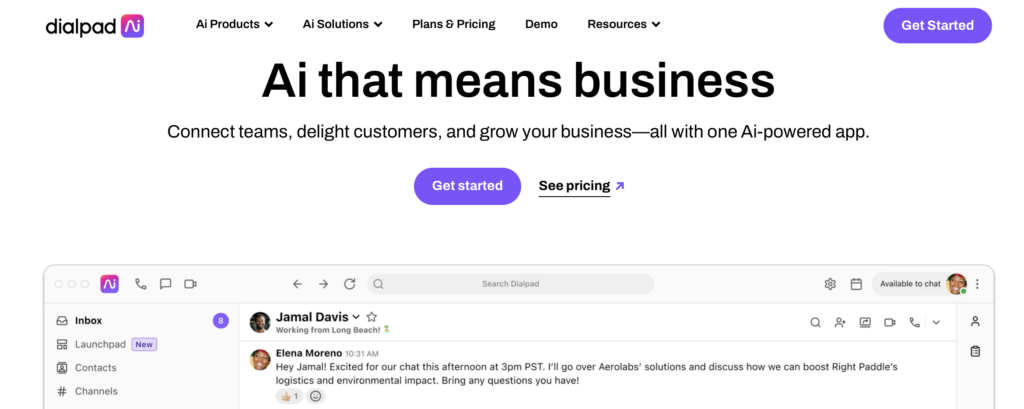Go to the Demo menu item
Viewport: 1024px width, 409px height.
pyautogui.click(x=541, y=24)
